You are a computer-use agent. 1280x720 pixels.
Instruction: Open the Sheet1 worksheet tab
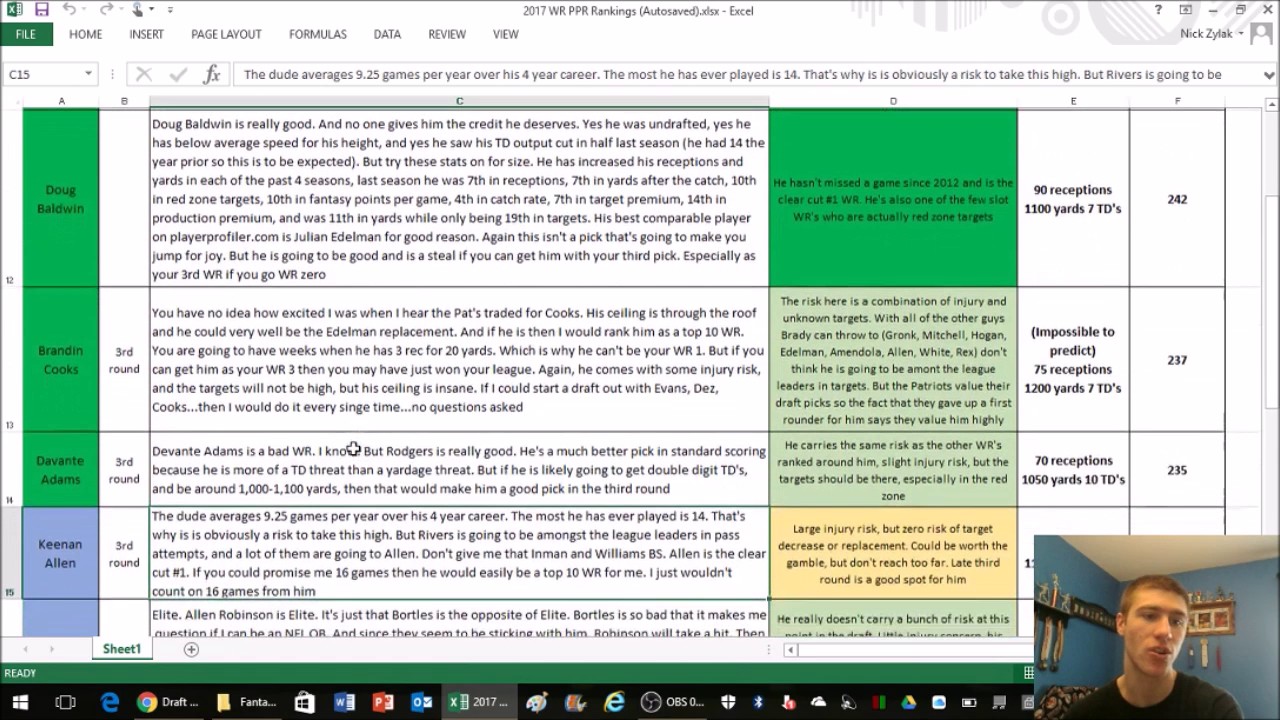click(x=122, y=649)
